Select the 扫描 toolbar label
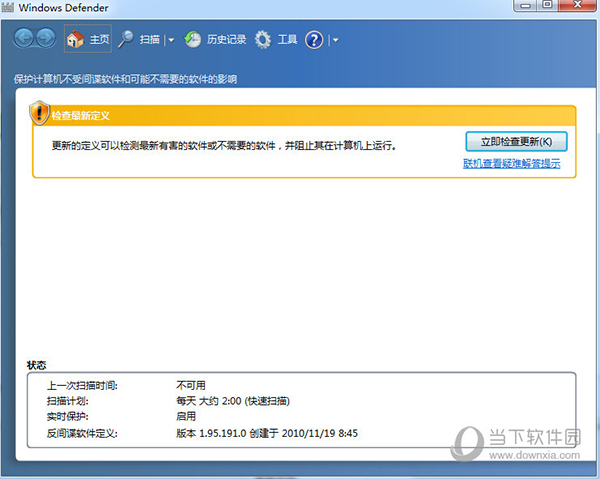Image resolution: width=600 pixels, height=479 pixels. pos(150,39)
